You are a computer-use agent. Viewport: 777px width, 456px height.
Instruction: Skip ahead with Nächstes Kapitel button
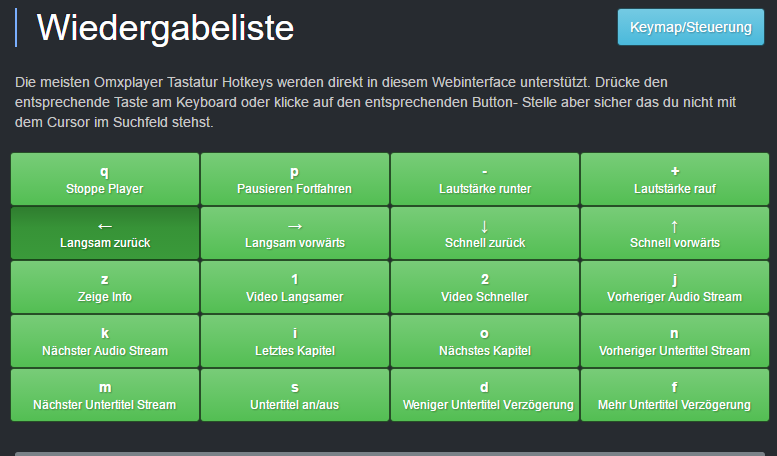[x=485, y=341]
